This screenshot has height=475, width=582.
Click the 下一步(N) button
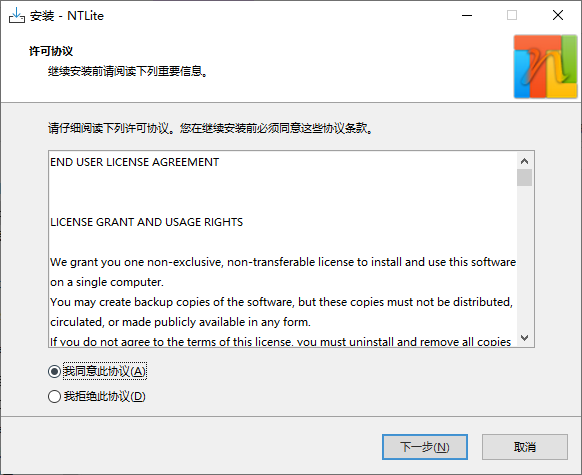click(x=425, y=447)
